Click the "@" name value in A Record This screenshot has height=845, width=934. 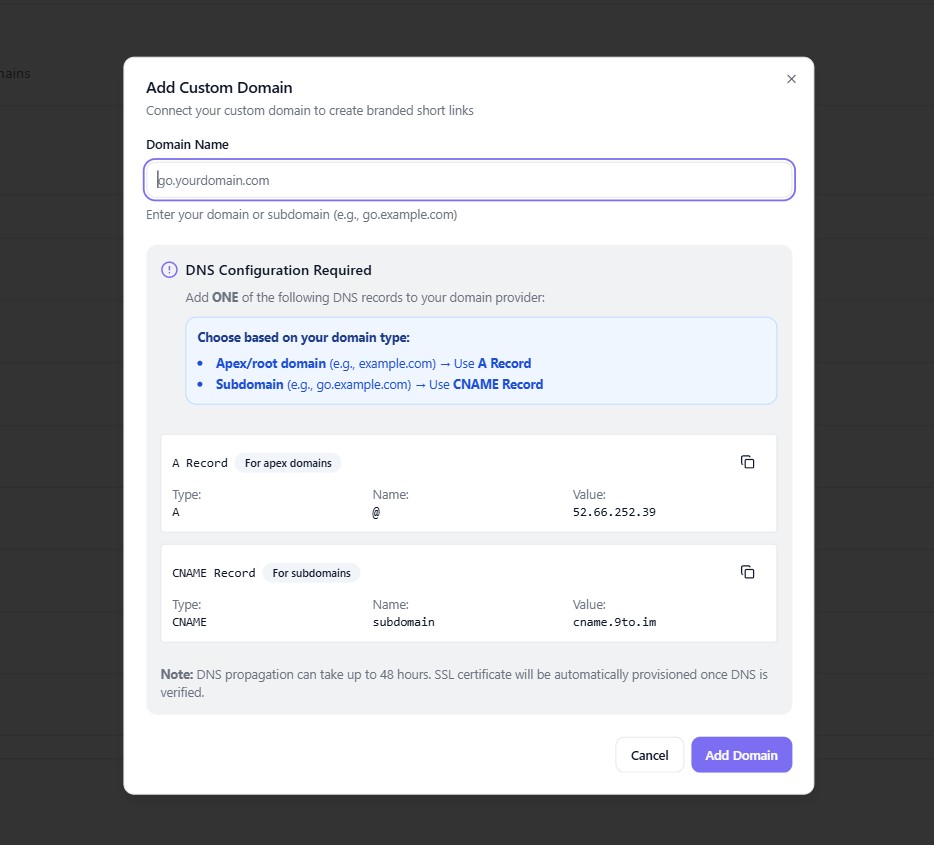tap(377, 512)
